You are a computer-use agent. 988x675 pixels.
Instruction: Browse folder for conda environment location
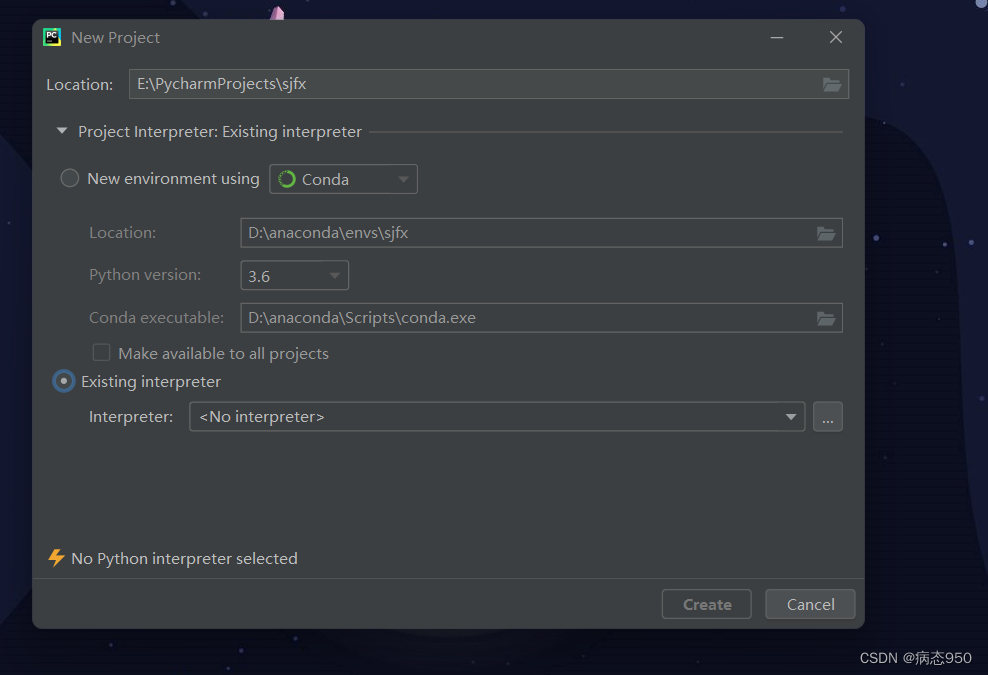[x=825, y=233]
